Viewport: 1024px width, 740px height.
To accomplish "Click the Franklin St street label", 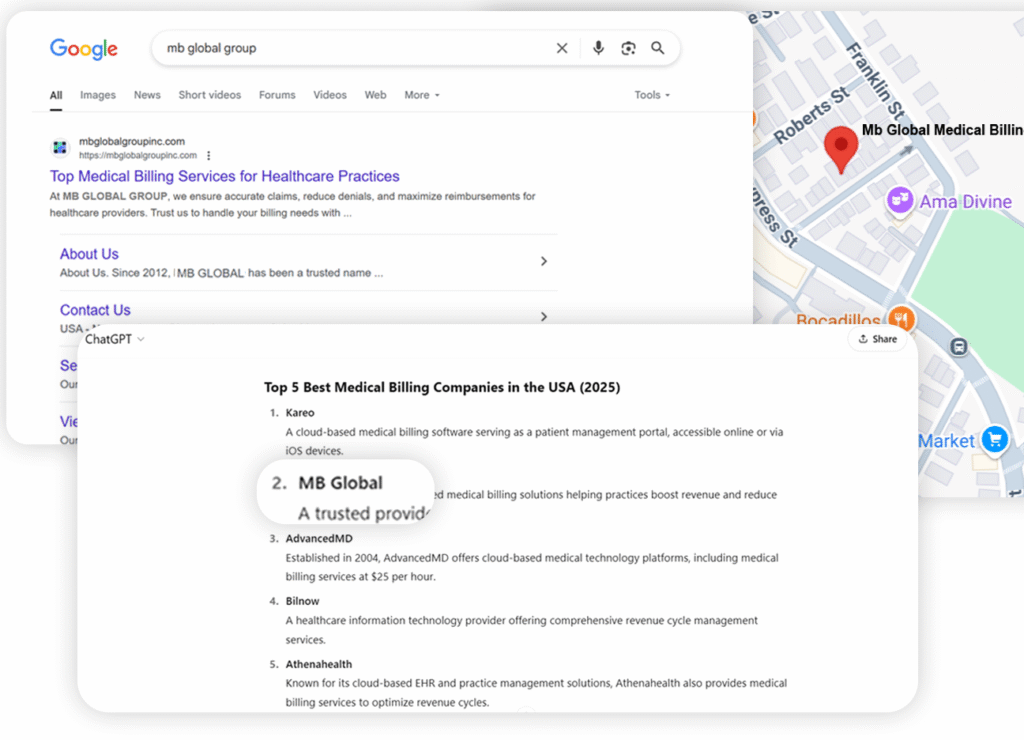I will [876, 82].
